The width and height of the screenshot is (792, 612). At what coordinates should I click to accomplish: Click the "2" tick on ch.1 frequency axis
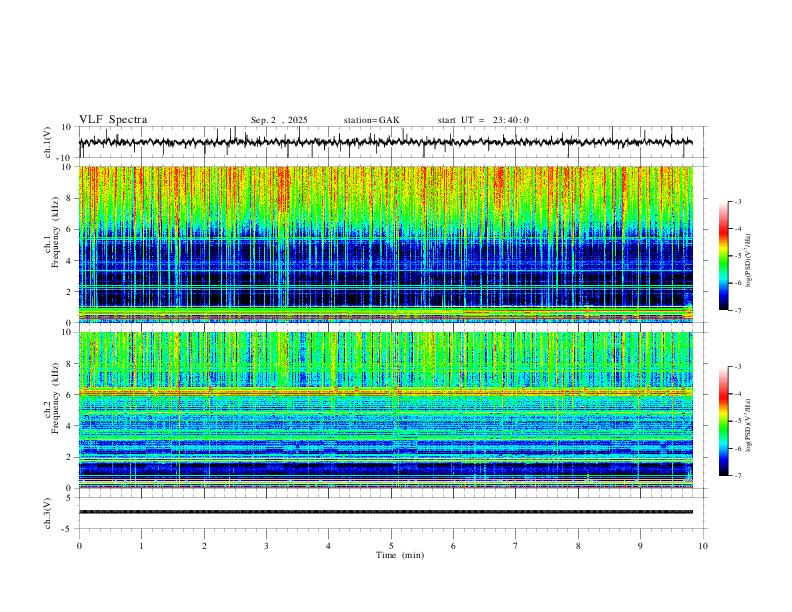click(x=70, y=291)
